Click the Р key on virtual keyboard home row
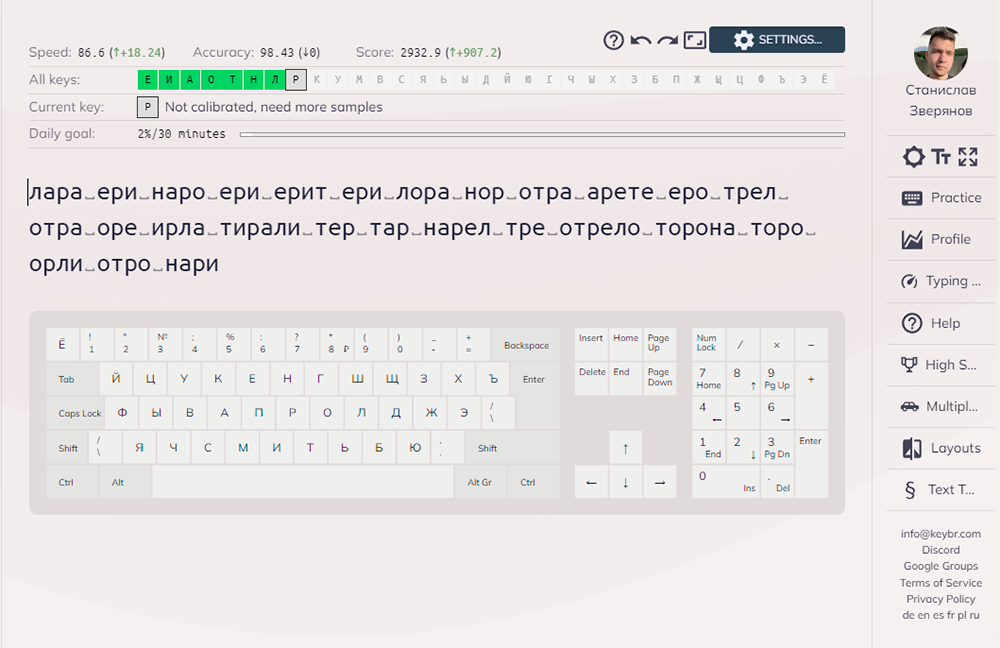 point(293,413)
